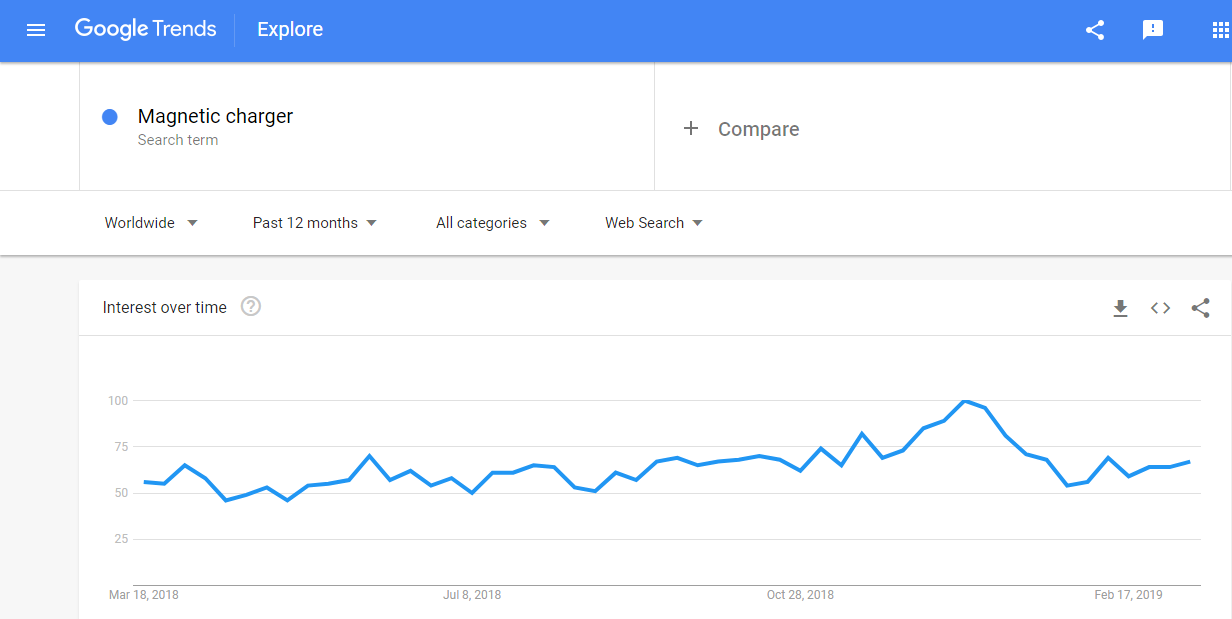Open help for Interest over time
The width and height of the screenshot is (1232, 619).
[x=251, y=307]
